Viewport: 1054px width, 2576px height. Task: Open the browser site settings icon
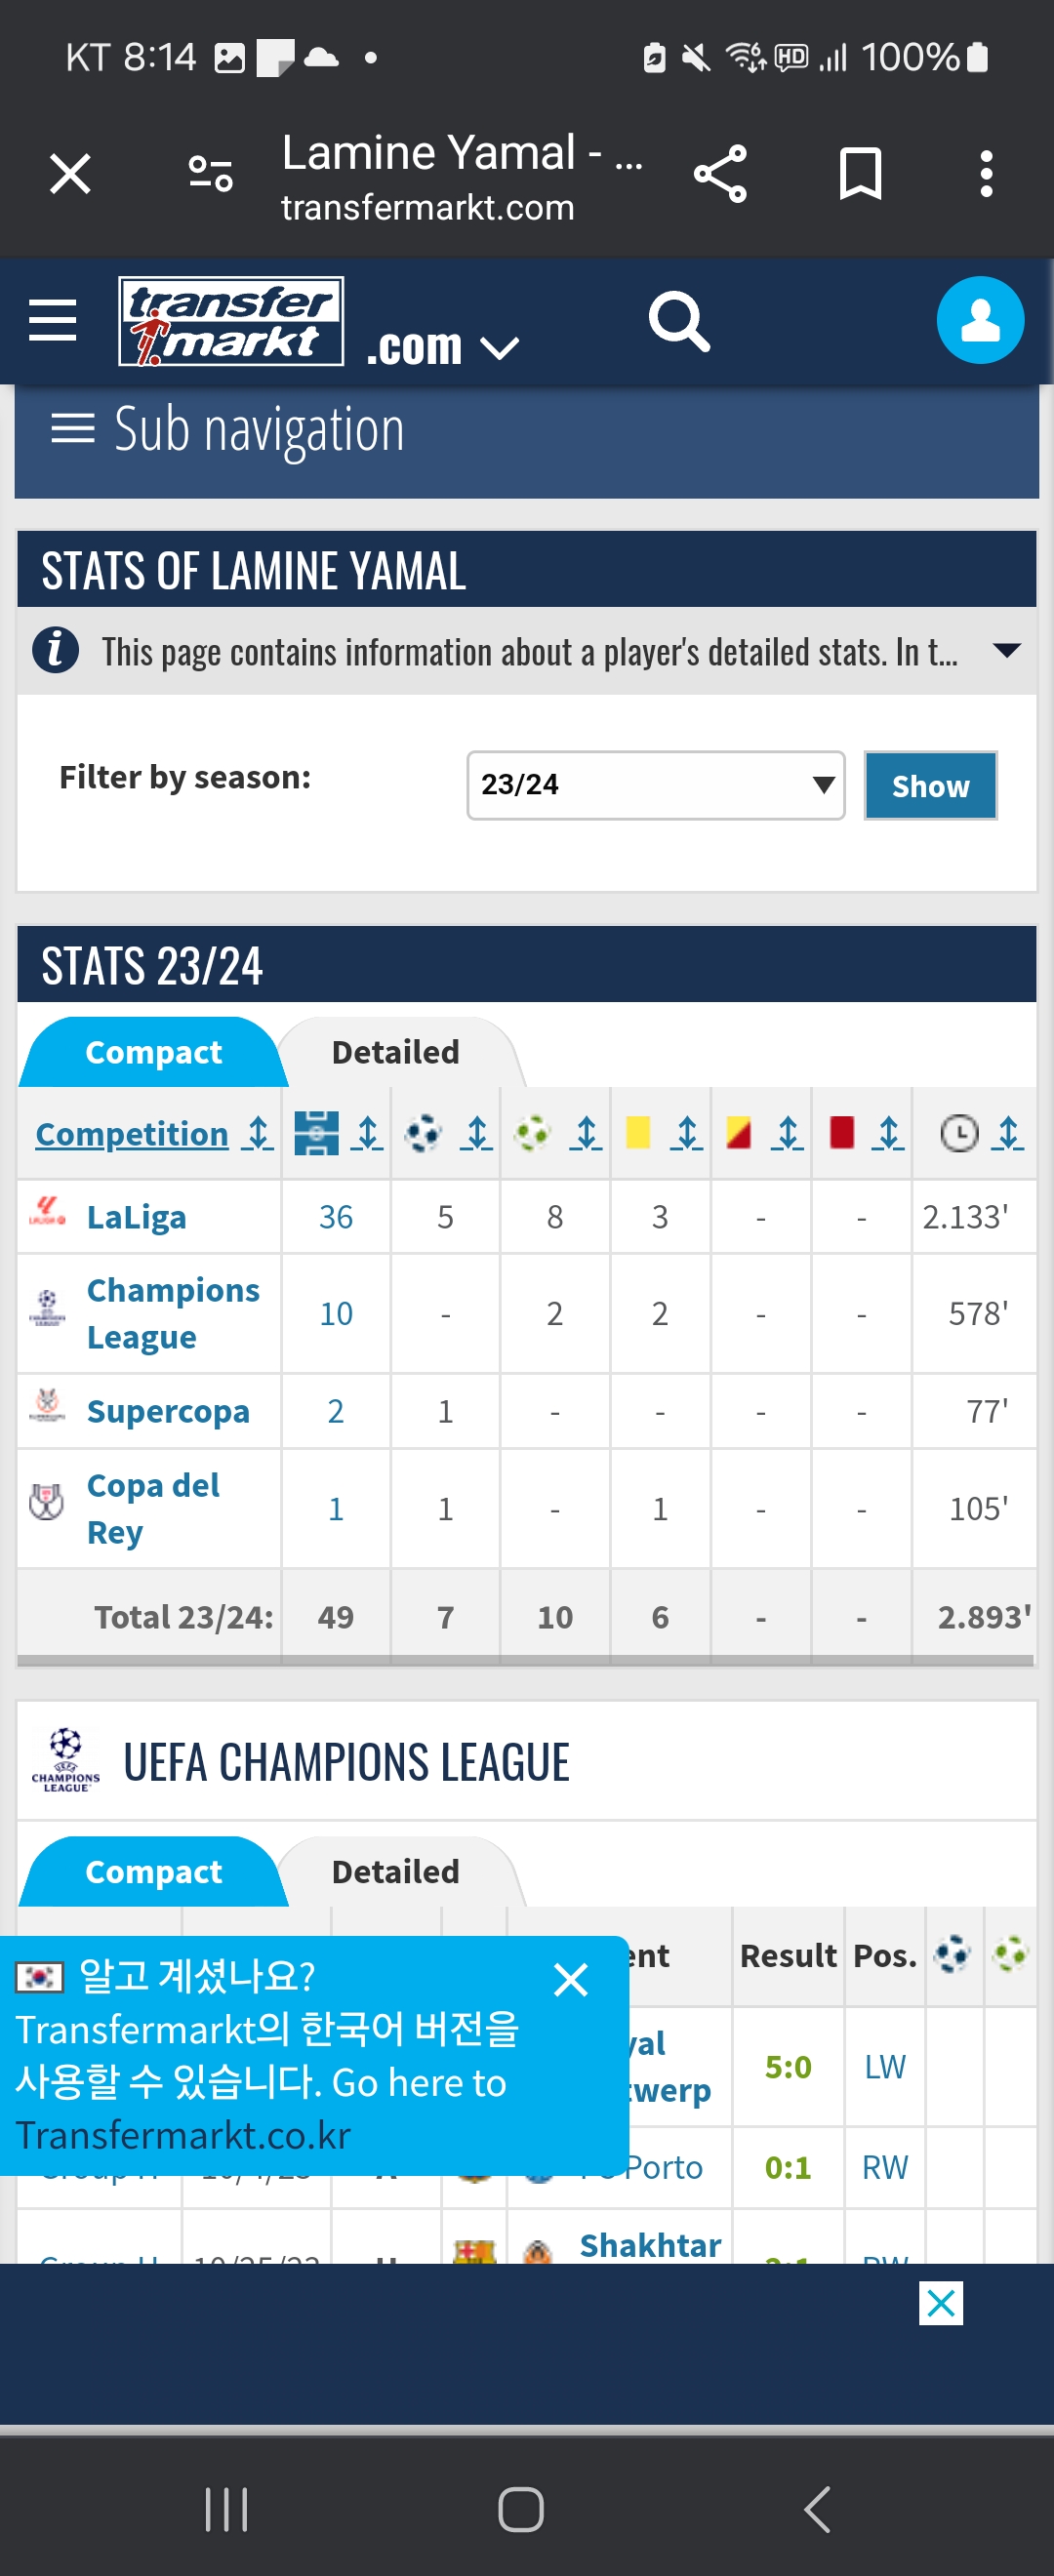coord(211,174)
